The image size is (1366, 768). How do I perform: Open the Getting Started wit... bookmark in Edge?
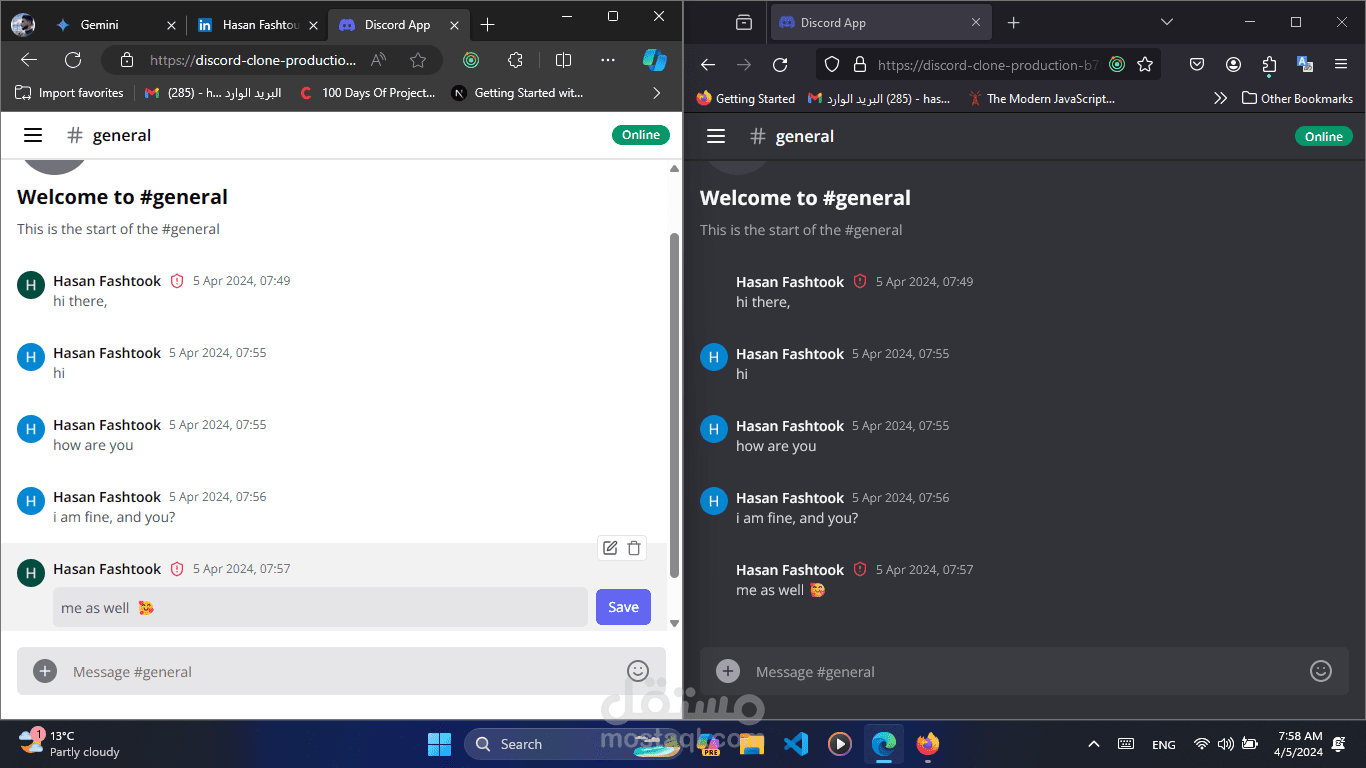pos(518,93)
